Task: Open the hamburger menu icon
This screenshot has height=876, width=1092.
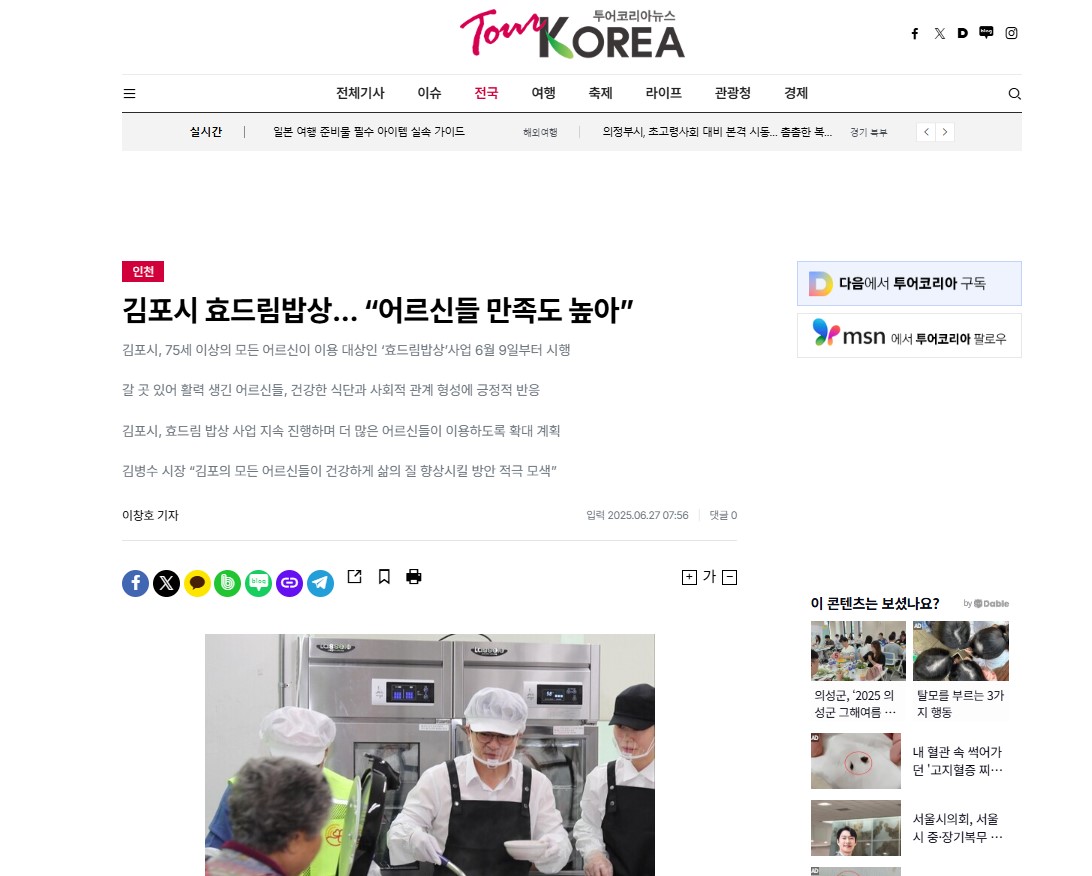Action: tap(130, 93)
